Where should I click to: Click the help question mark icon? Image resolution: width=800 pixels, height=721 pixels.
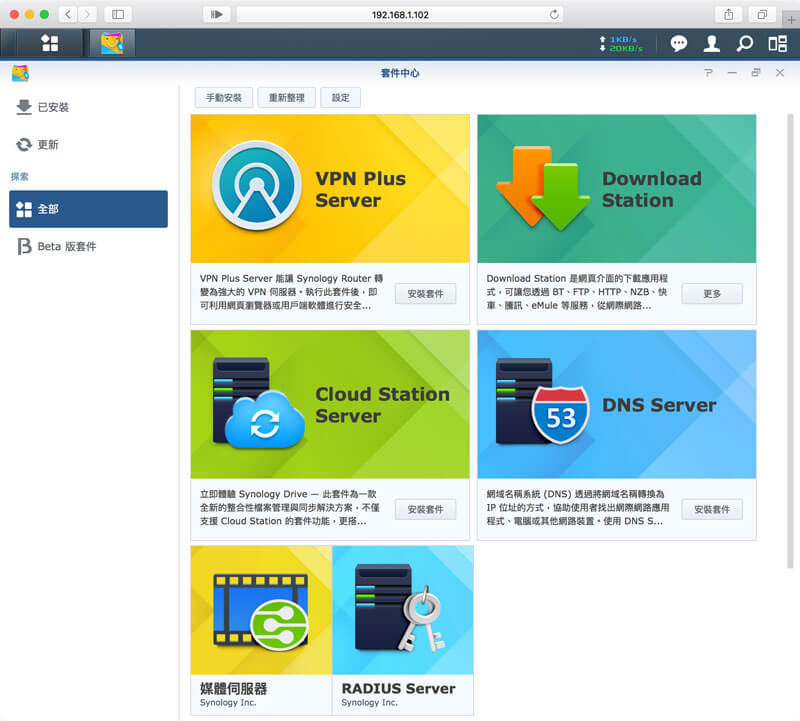click(x=708, y=73)
